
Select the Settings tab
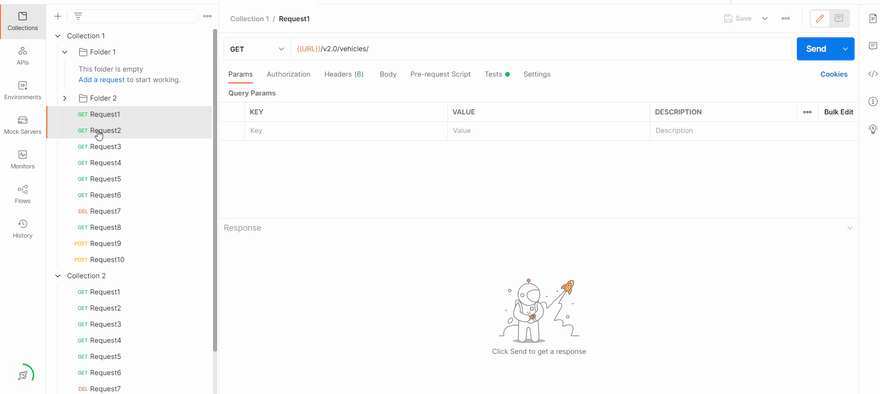[x=537, y=74]
